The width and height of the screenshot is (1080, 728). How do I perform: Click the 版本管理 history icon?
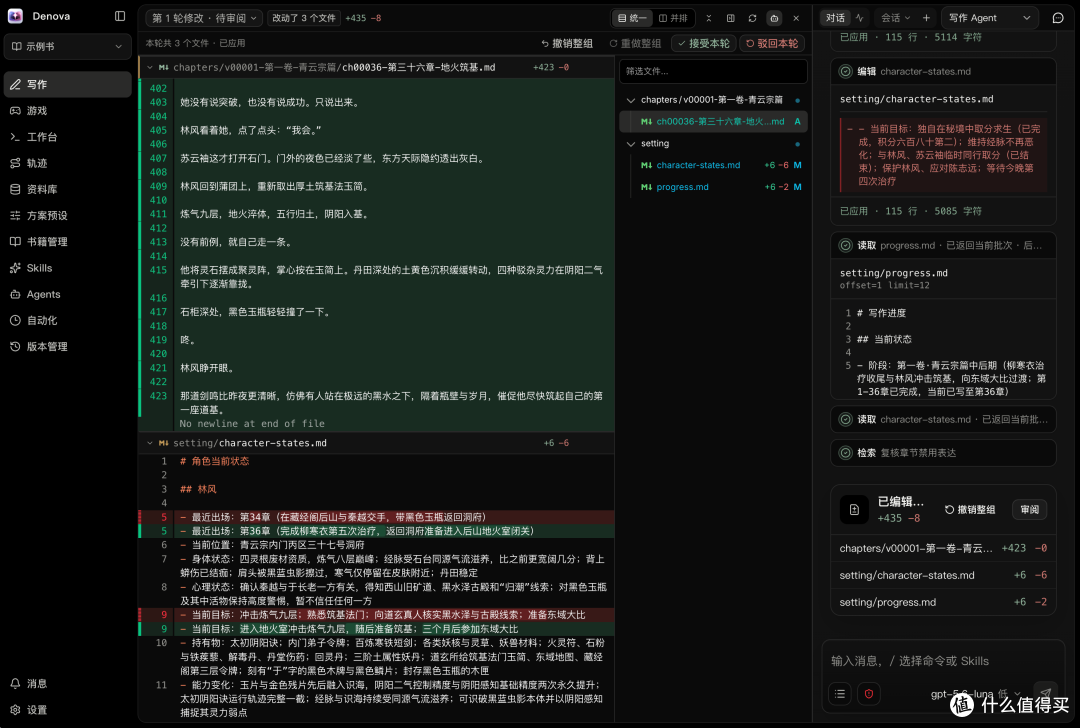click(15, 346)
